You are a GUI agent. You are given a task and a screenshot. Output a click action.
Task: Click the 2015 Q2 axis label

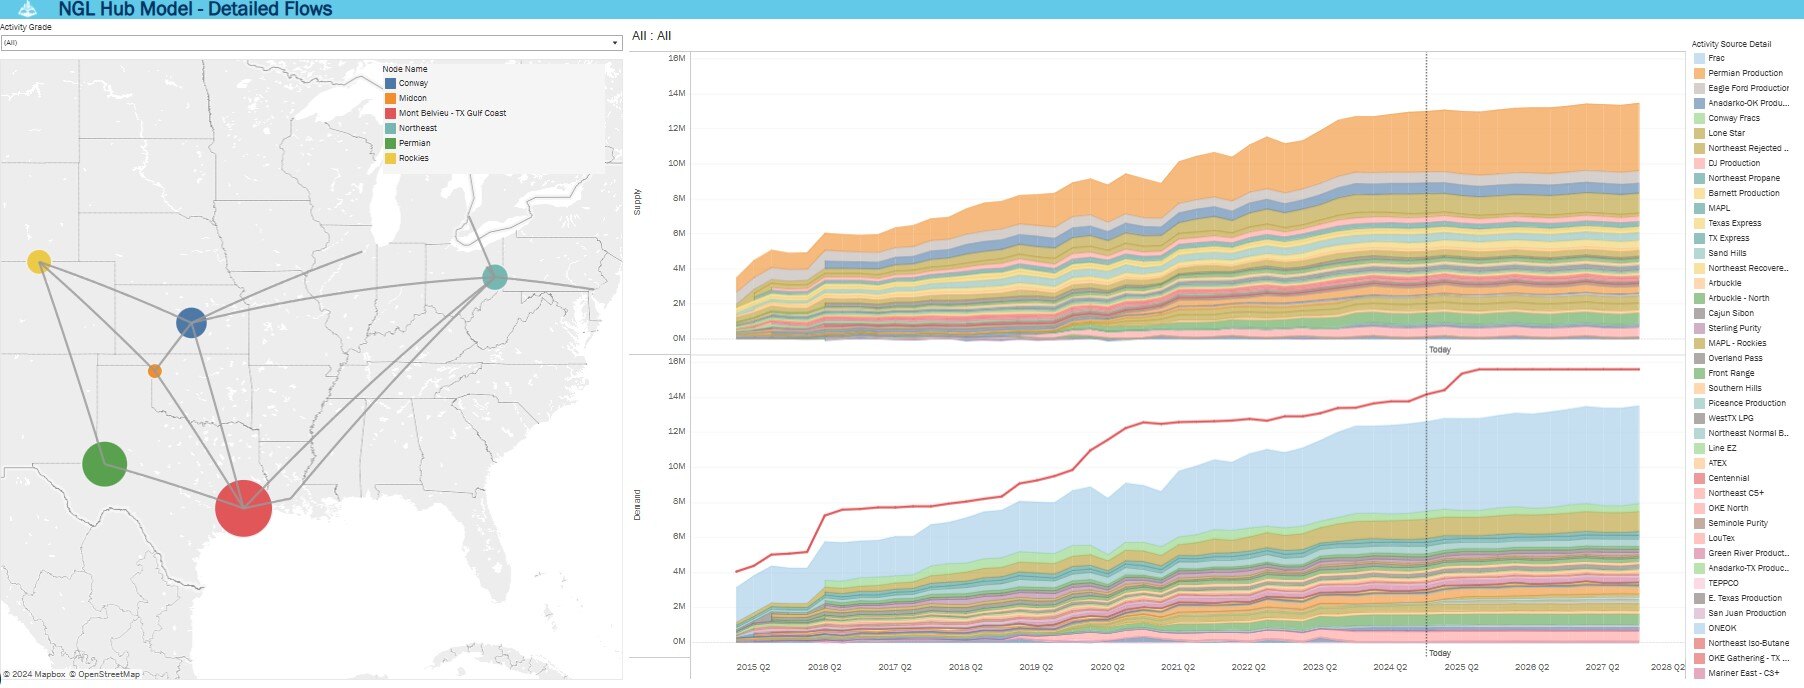click(x=753, y=667)
